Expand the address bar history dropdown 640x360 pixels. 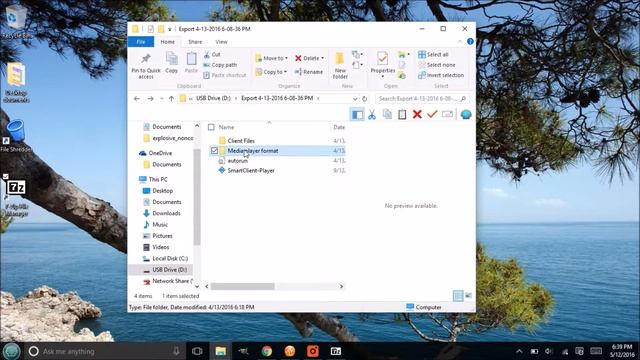(355, 99)
